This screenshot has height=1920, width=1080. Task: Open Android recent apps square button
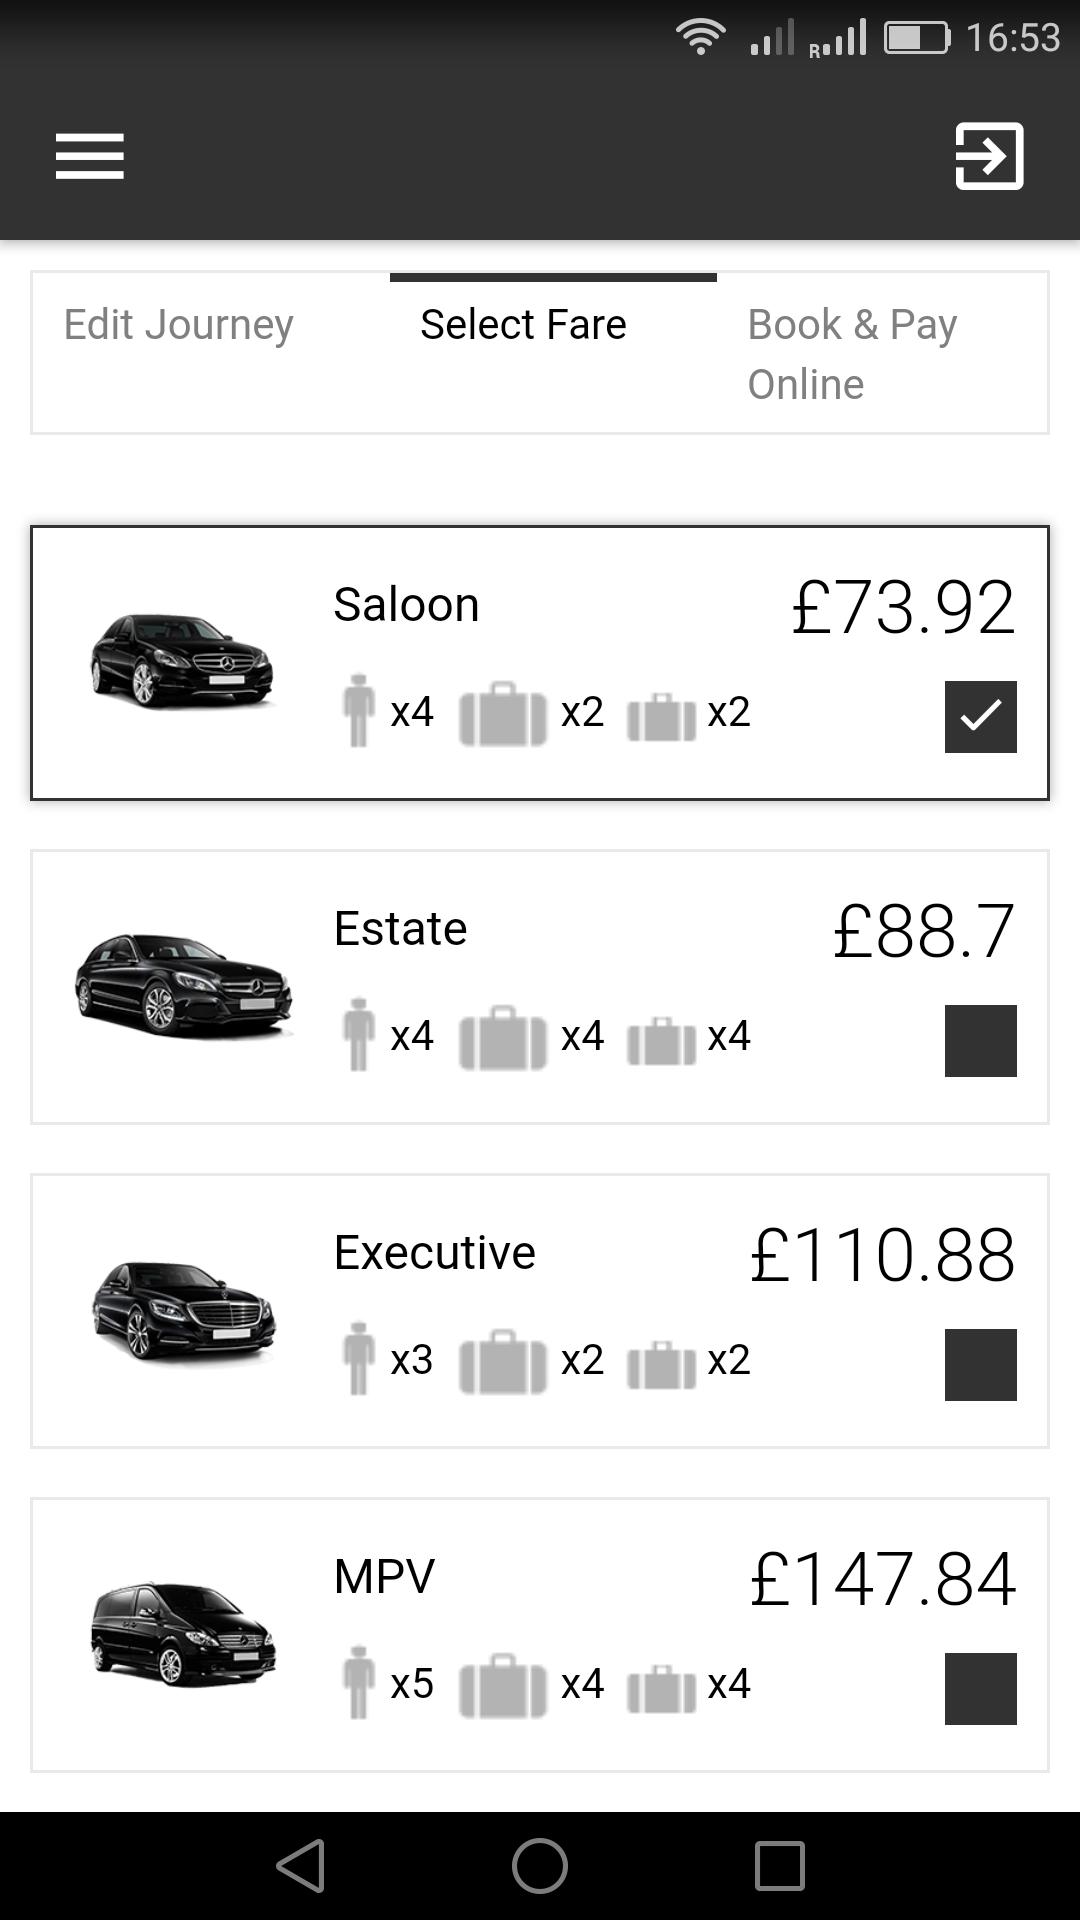[x=779, y=1866]
